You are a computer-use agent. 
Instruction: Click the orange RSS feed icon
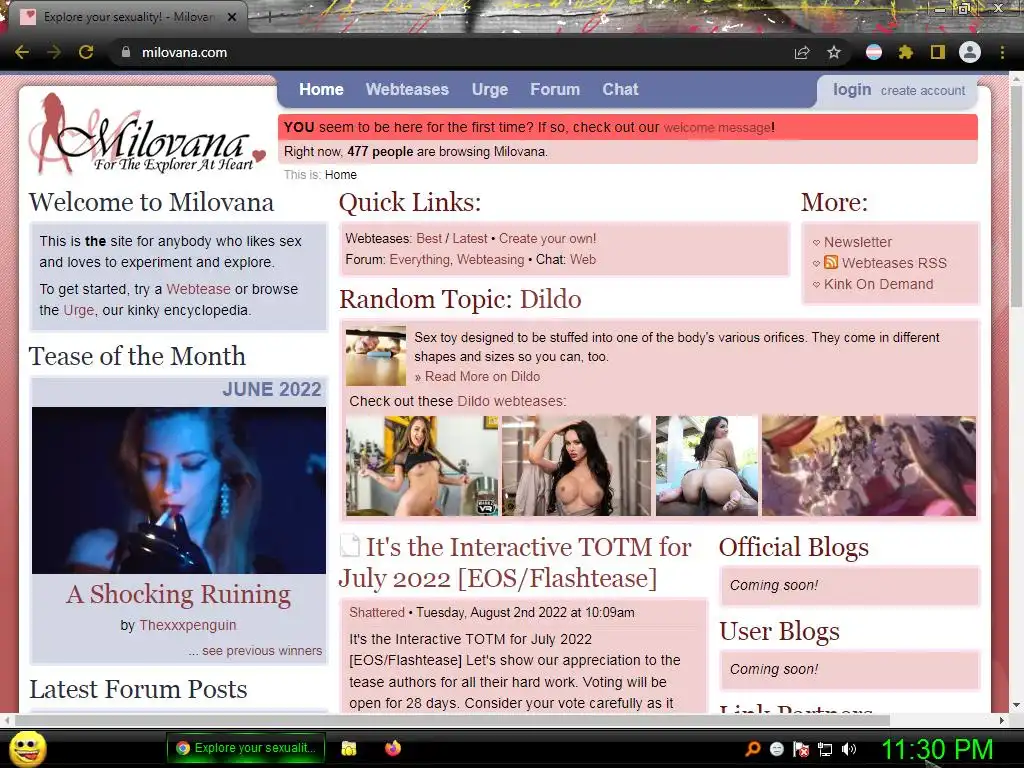coord(831,262)
